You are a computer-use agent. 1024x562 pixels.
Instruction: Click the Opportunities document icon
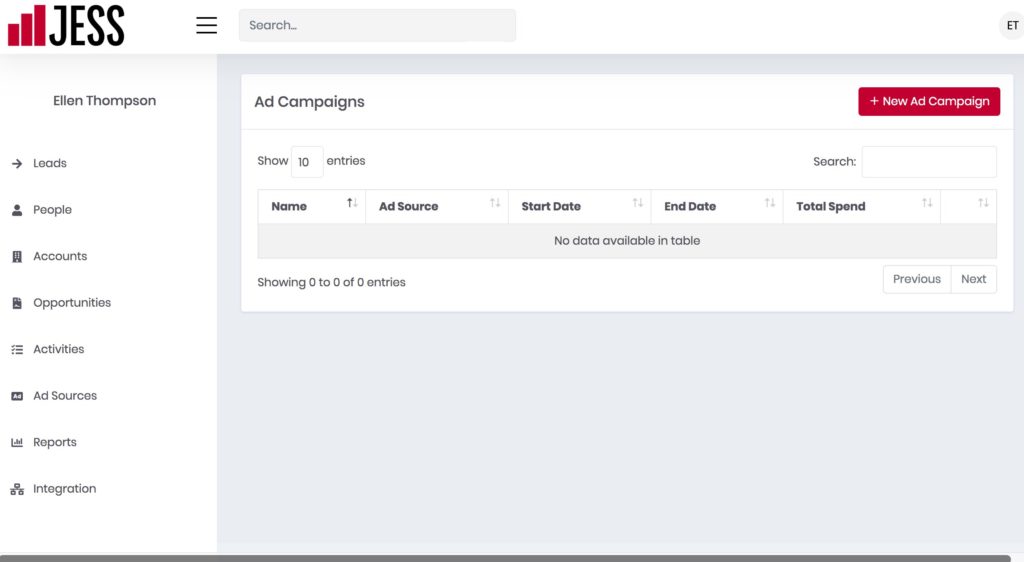pyautogui.click(x=17, y=303)
